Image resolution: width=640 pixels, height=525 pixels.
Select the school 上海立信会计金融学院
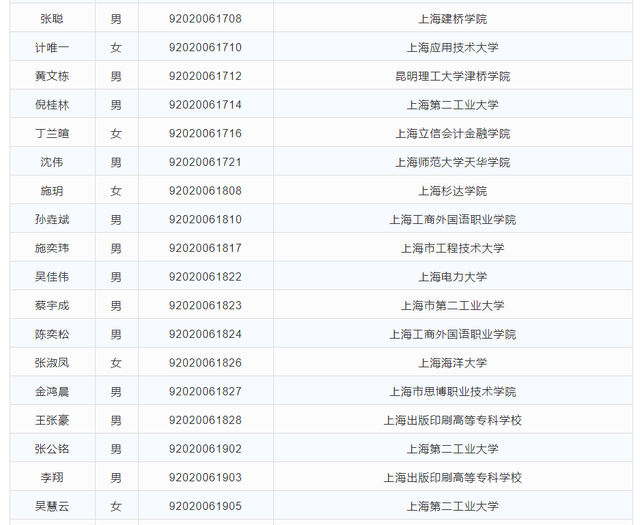453,133
